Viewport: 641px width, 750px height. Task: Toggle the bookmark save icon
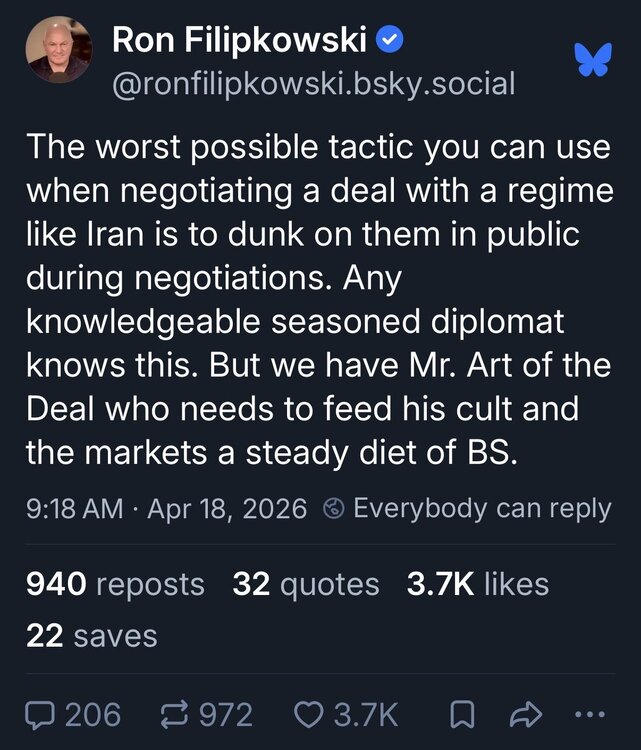coord(461,714)
